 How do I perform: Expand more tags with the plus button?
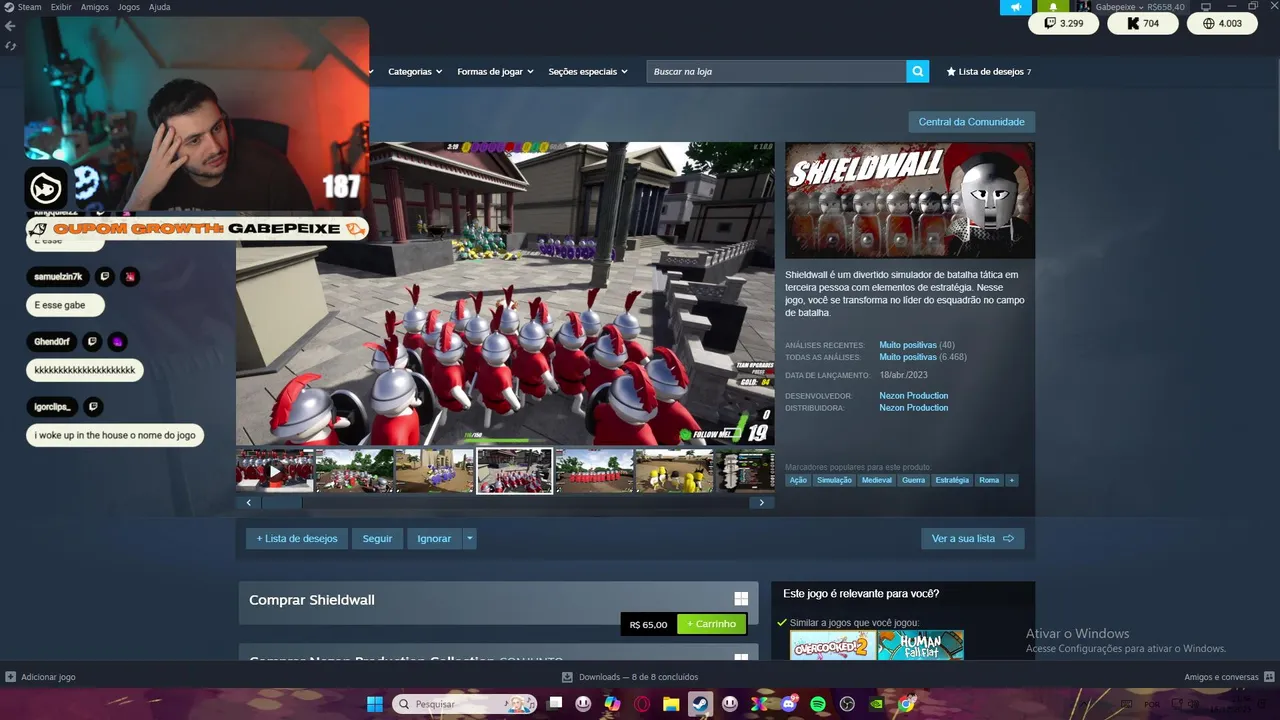tap(1012, 480)
